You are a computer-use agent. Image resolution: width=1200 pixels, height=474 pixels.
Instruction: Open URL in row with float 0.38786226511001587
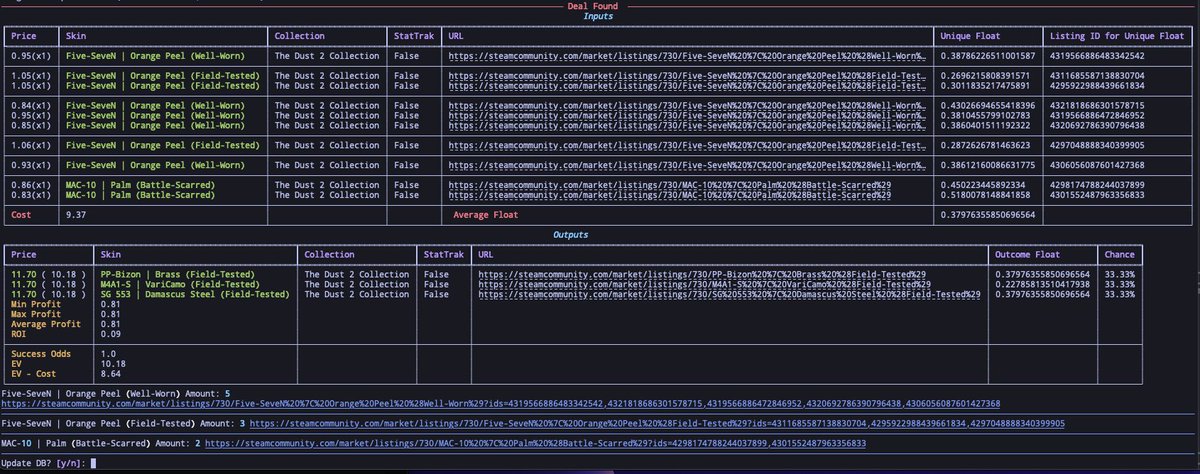point(686,55)
